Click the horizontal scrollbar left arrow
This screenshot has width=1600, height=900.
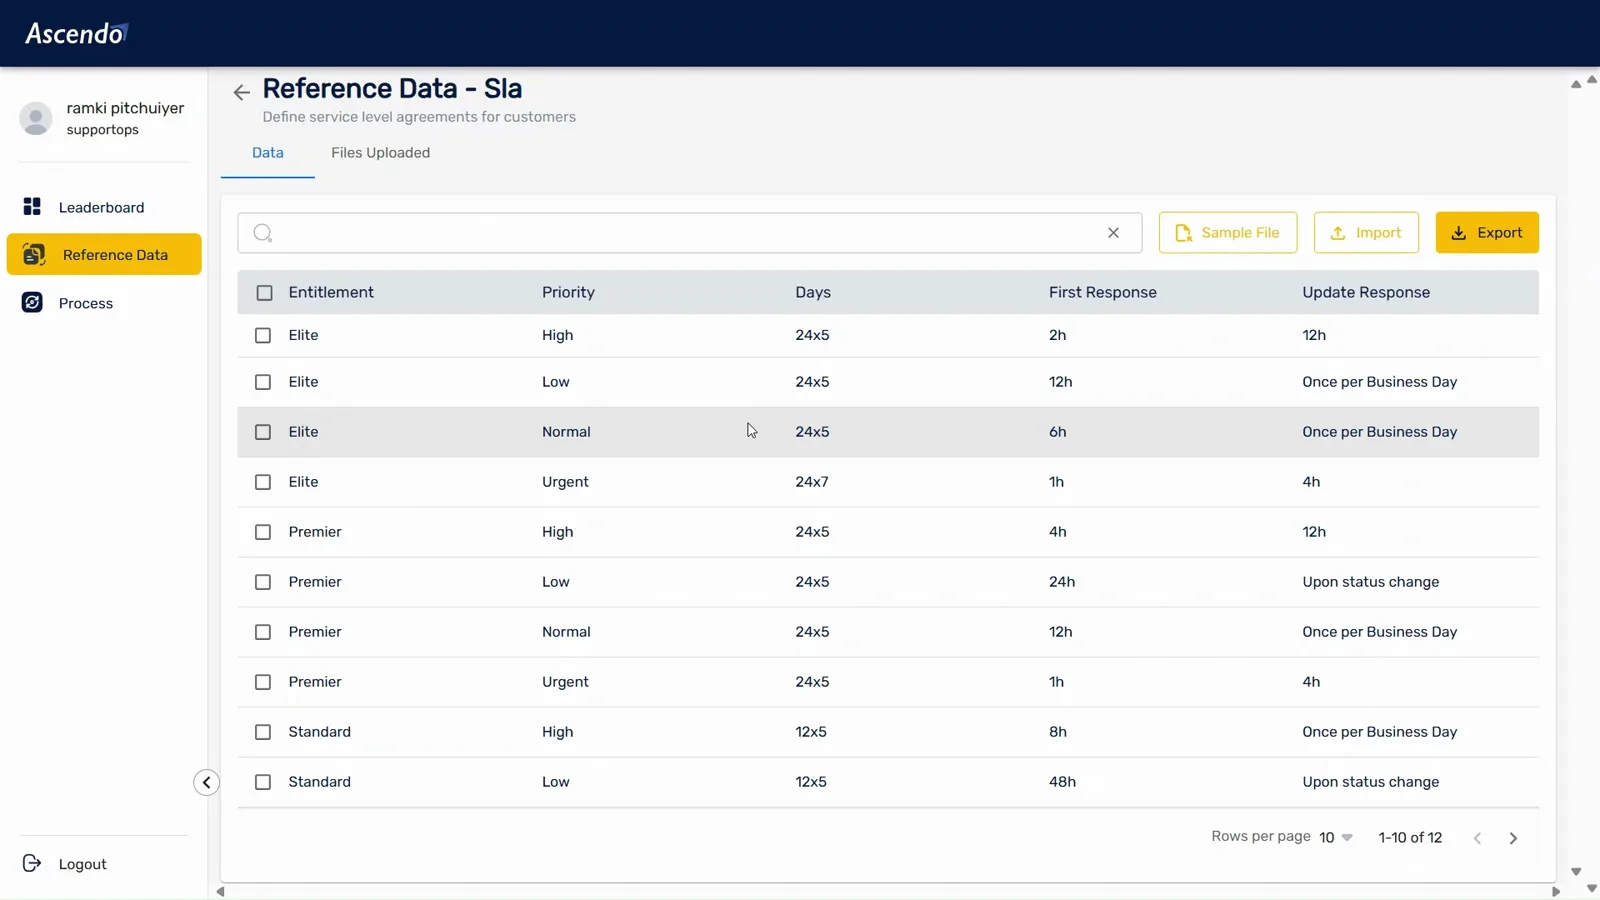point(220,892)
